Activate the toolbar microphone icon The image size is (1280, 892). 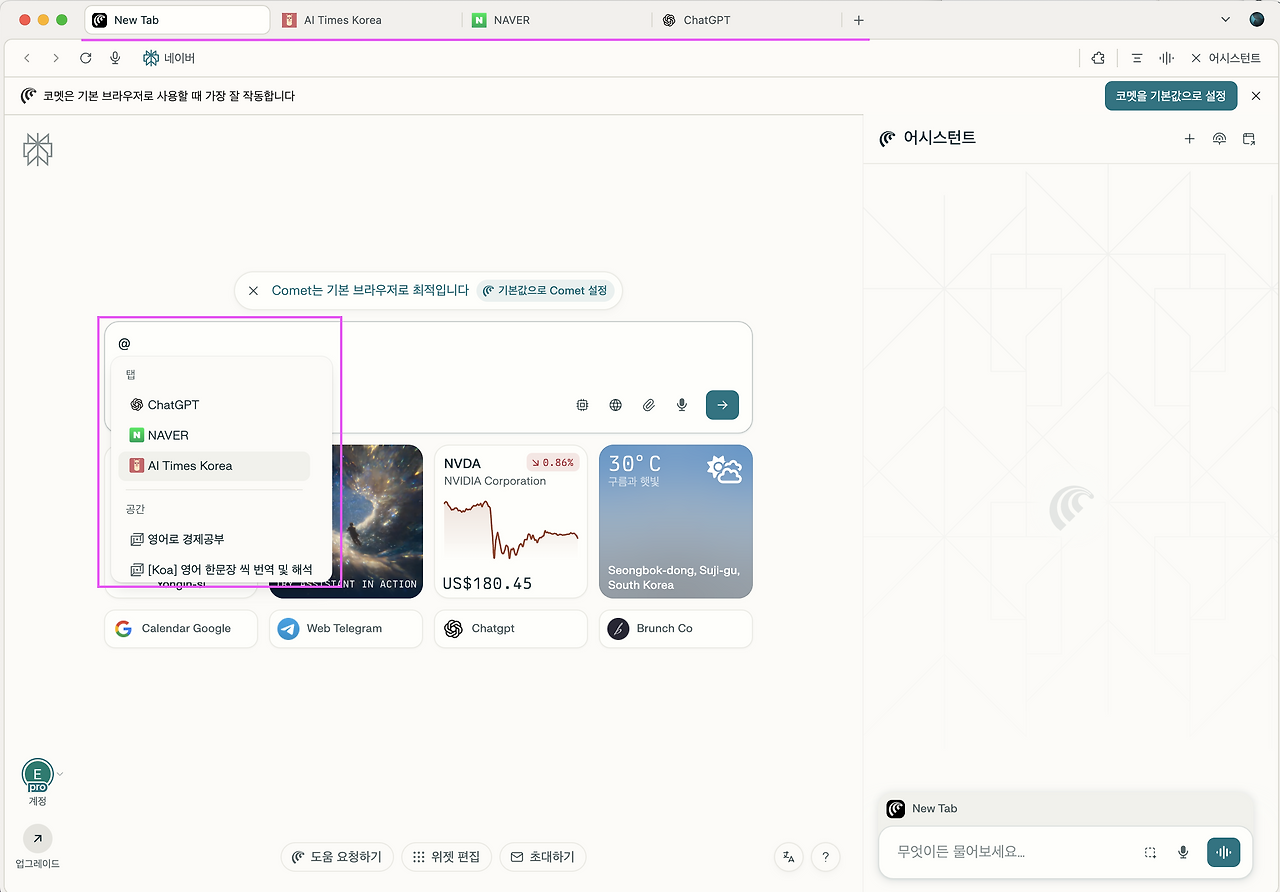[116, 58]
